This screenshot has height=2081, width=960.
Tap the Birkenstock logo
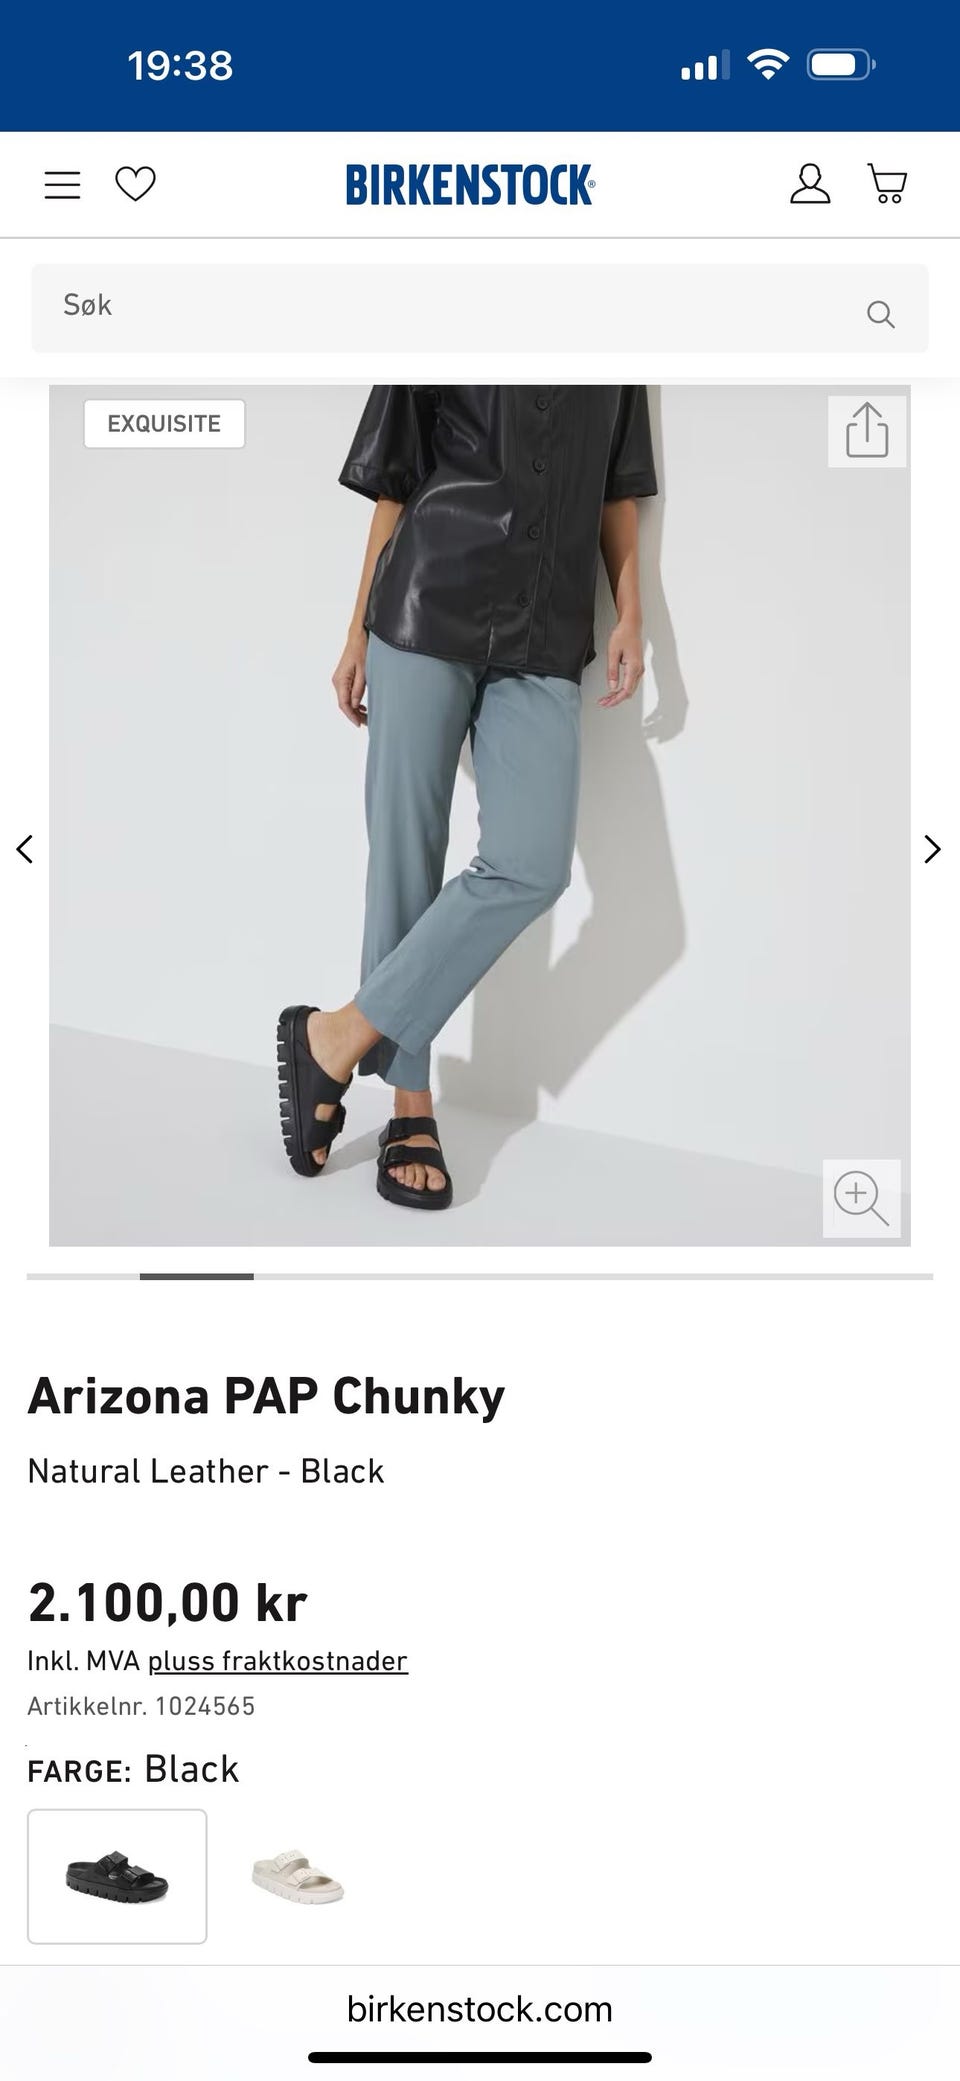pyautogui.click(x=470, y=185)
